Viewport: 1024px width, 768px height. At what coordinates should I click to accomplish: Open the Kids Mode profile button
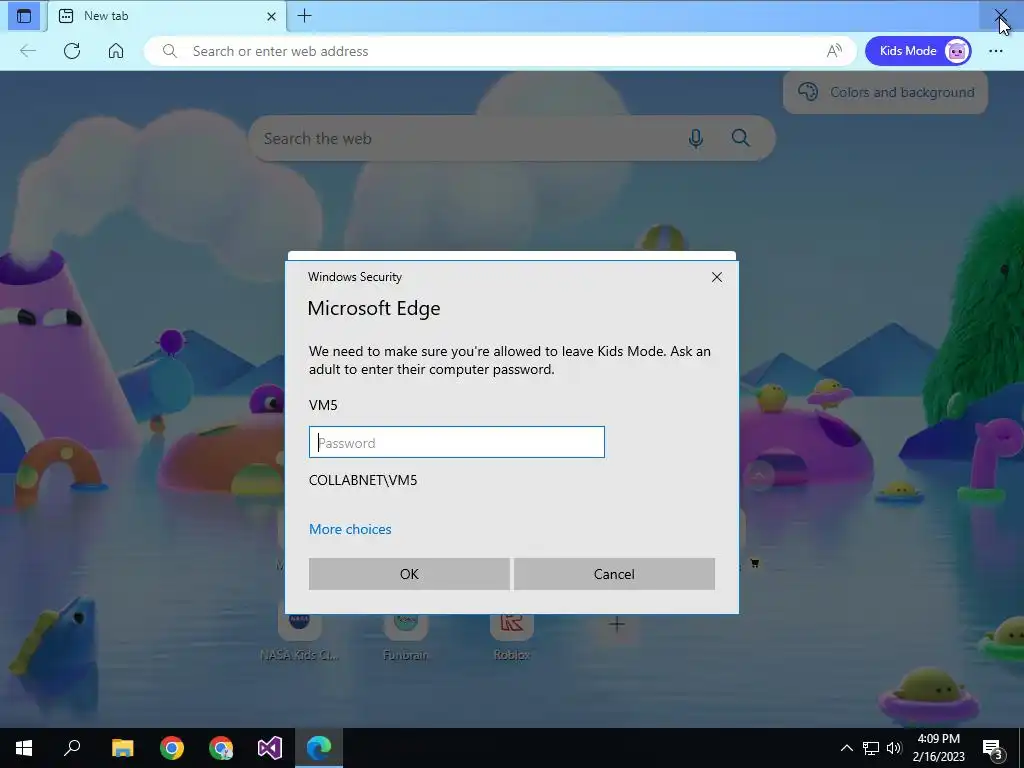click(918, 51)
